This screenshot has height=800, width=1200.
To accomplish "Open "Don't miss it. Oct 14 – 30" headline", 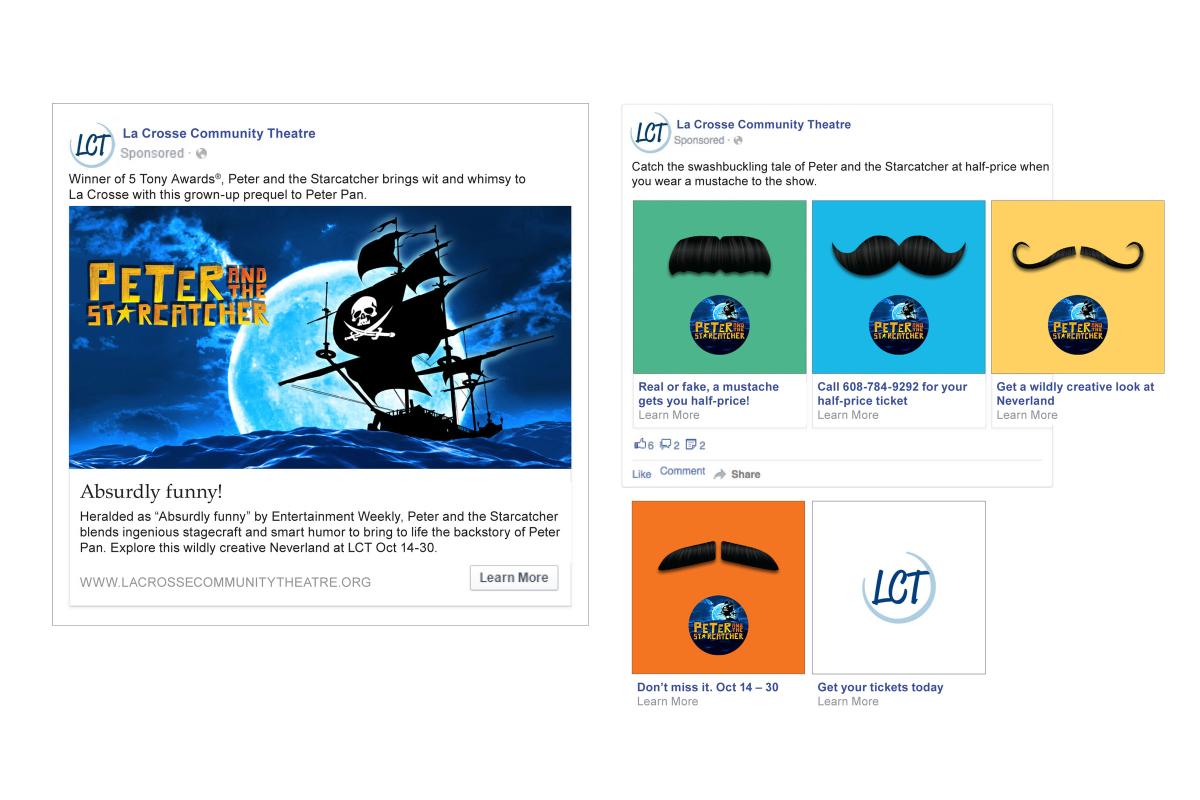I will (x=708, y=688).
